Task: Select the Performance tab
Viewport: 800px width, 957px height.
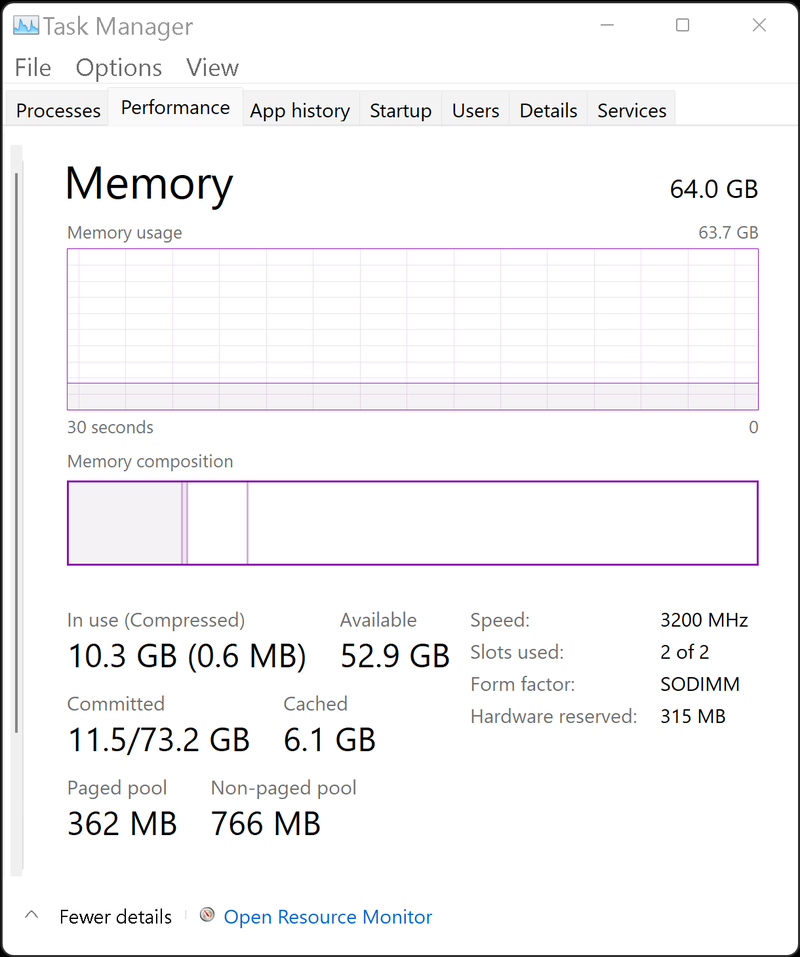Action: point(175,108)
